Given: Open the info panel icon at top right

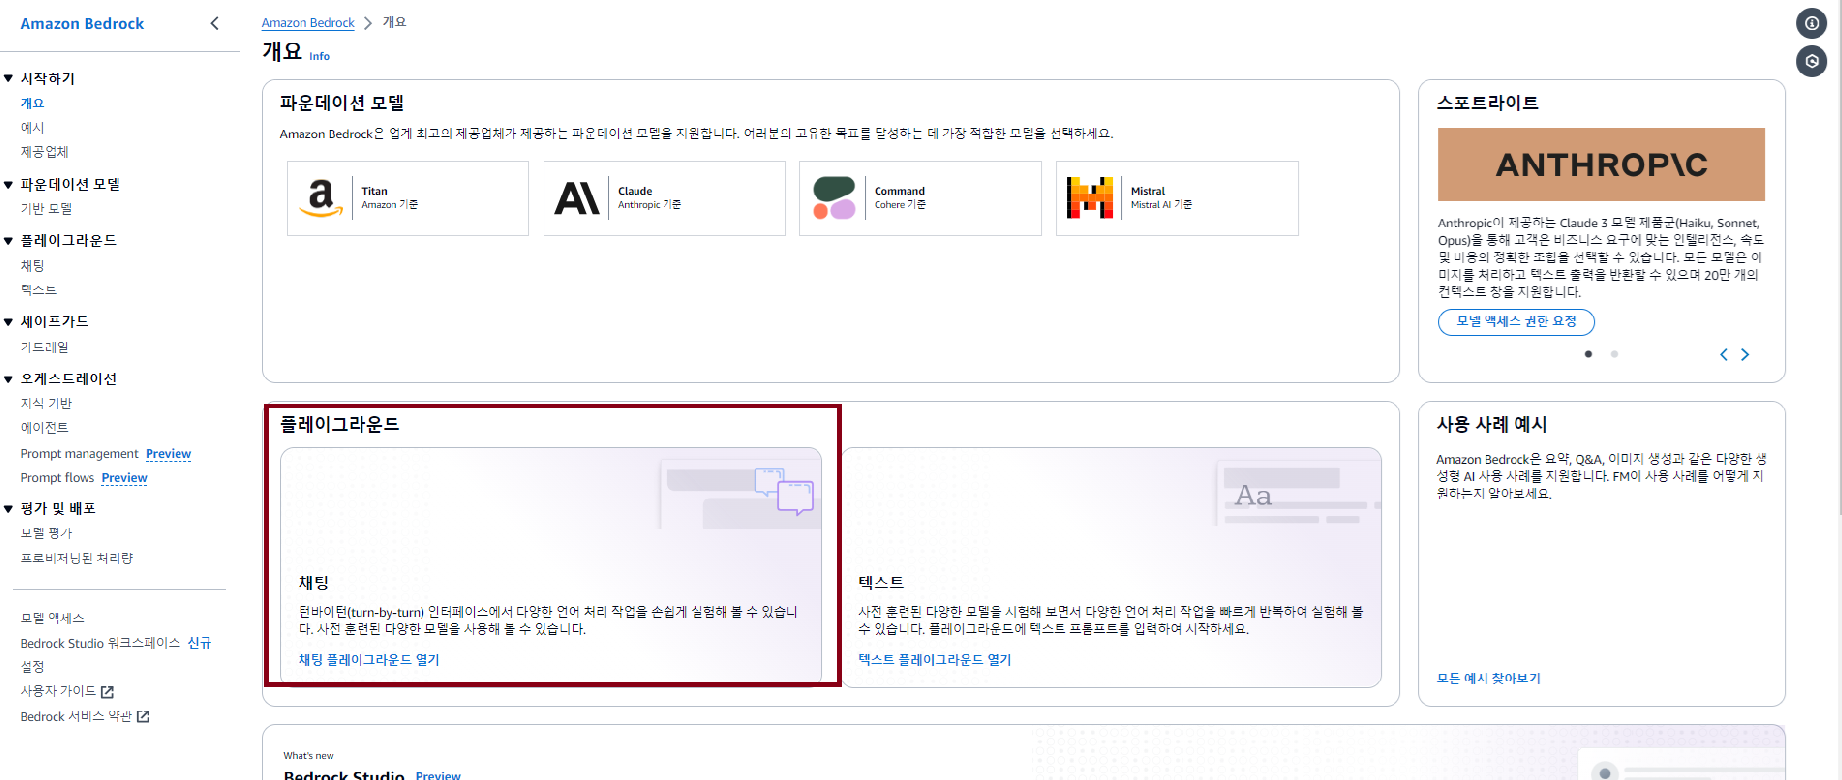Looking at the screenshot, I should tap(1811, 23).
